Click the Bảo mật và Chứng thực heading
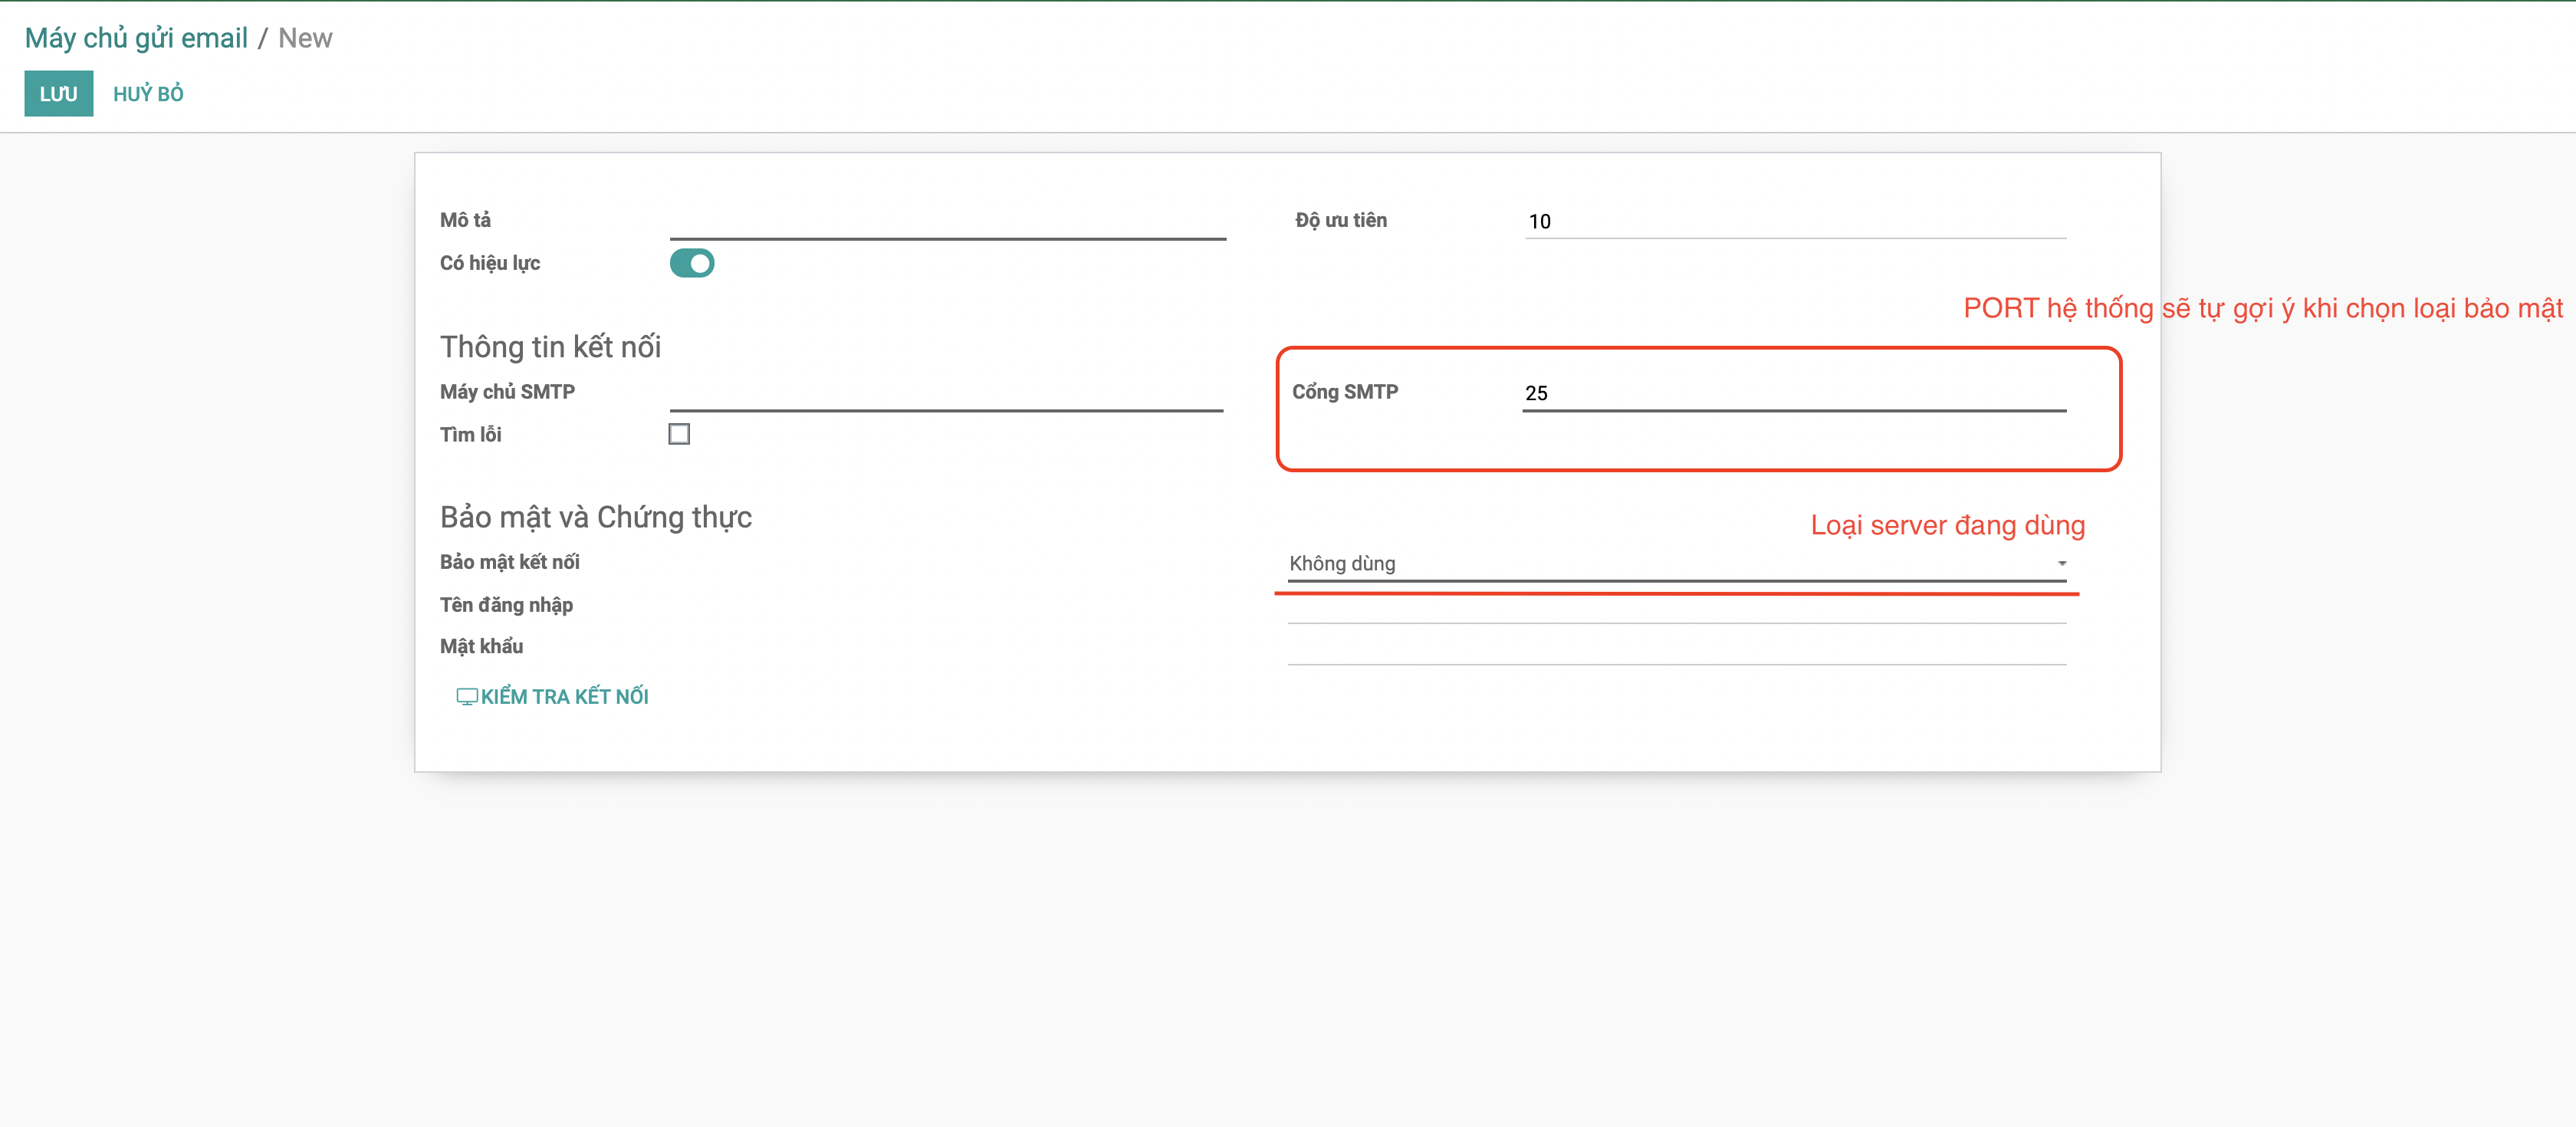 point(596,517)
